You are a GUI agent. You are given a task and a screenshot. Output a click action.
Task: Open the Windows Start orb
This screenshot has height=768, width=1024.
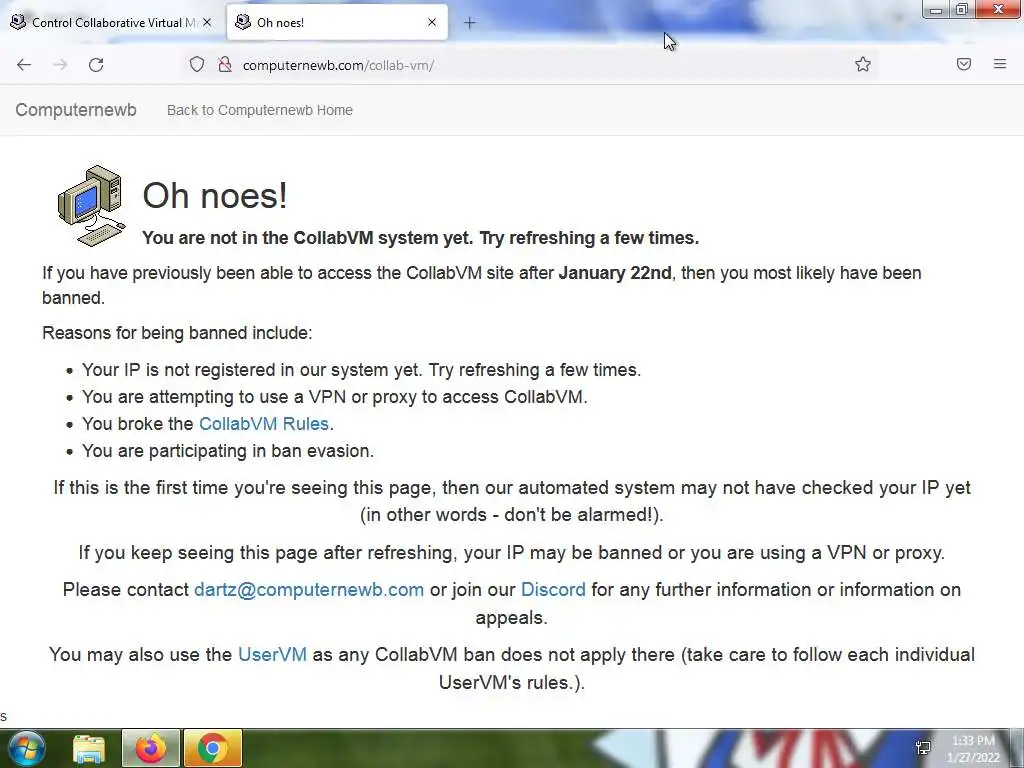coord(26,748)
